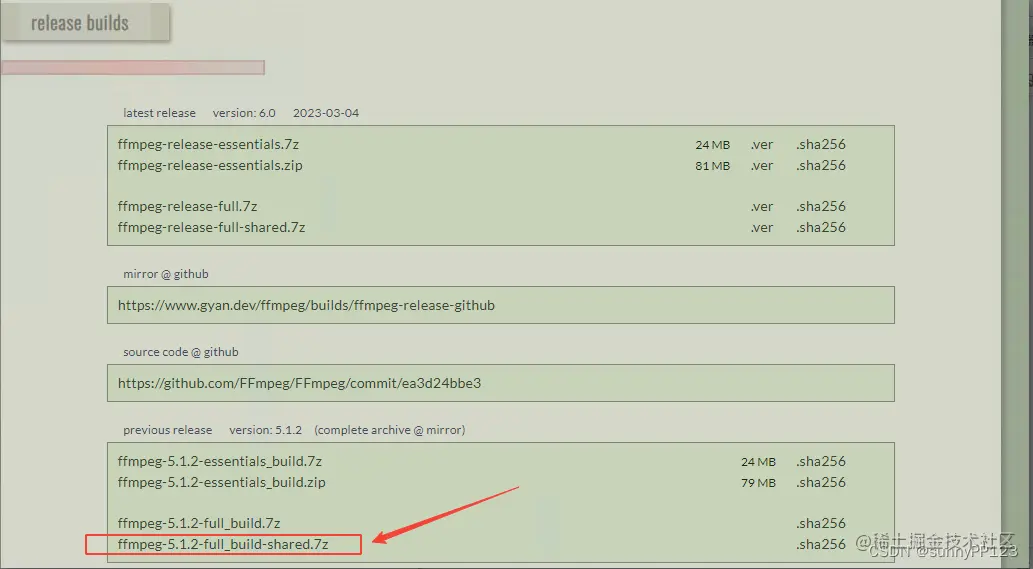Follow the gyan.dev ffmpeg-release-github mirror link
Viewport: 1033px width, 569px height.
pos(306,305)
